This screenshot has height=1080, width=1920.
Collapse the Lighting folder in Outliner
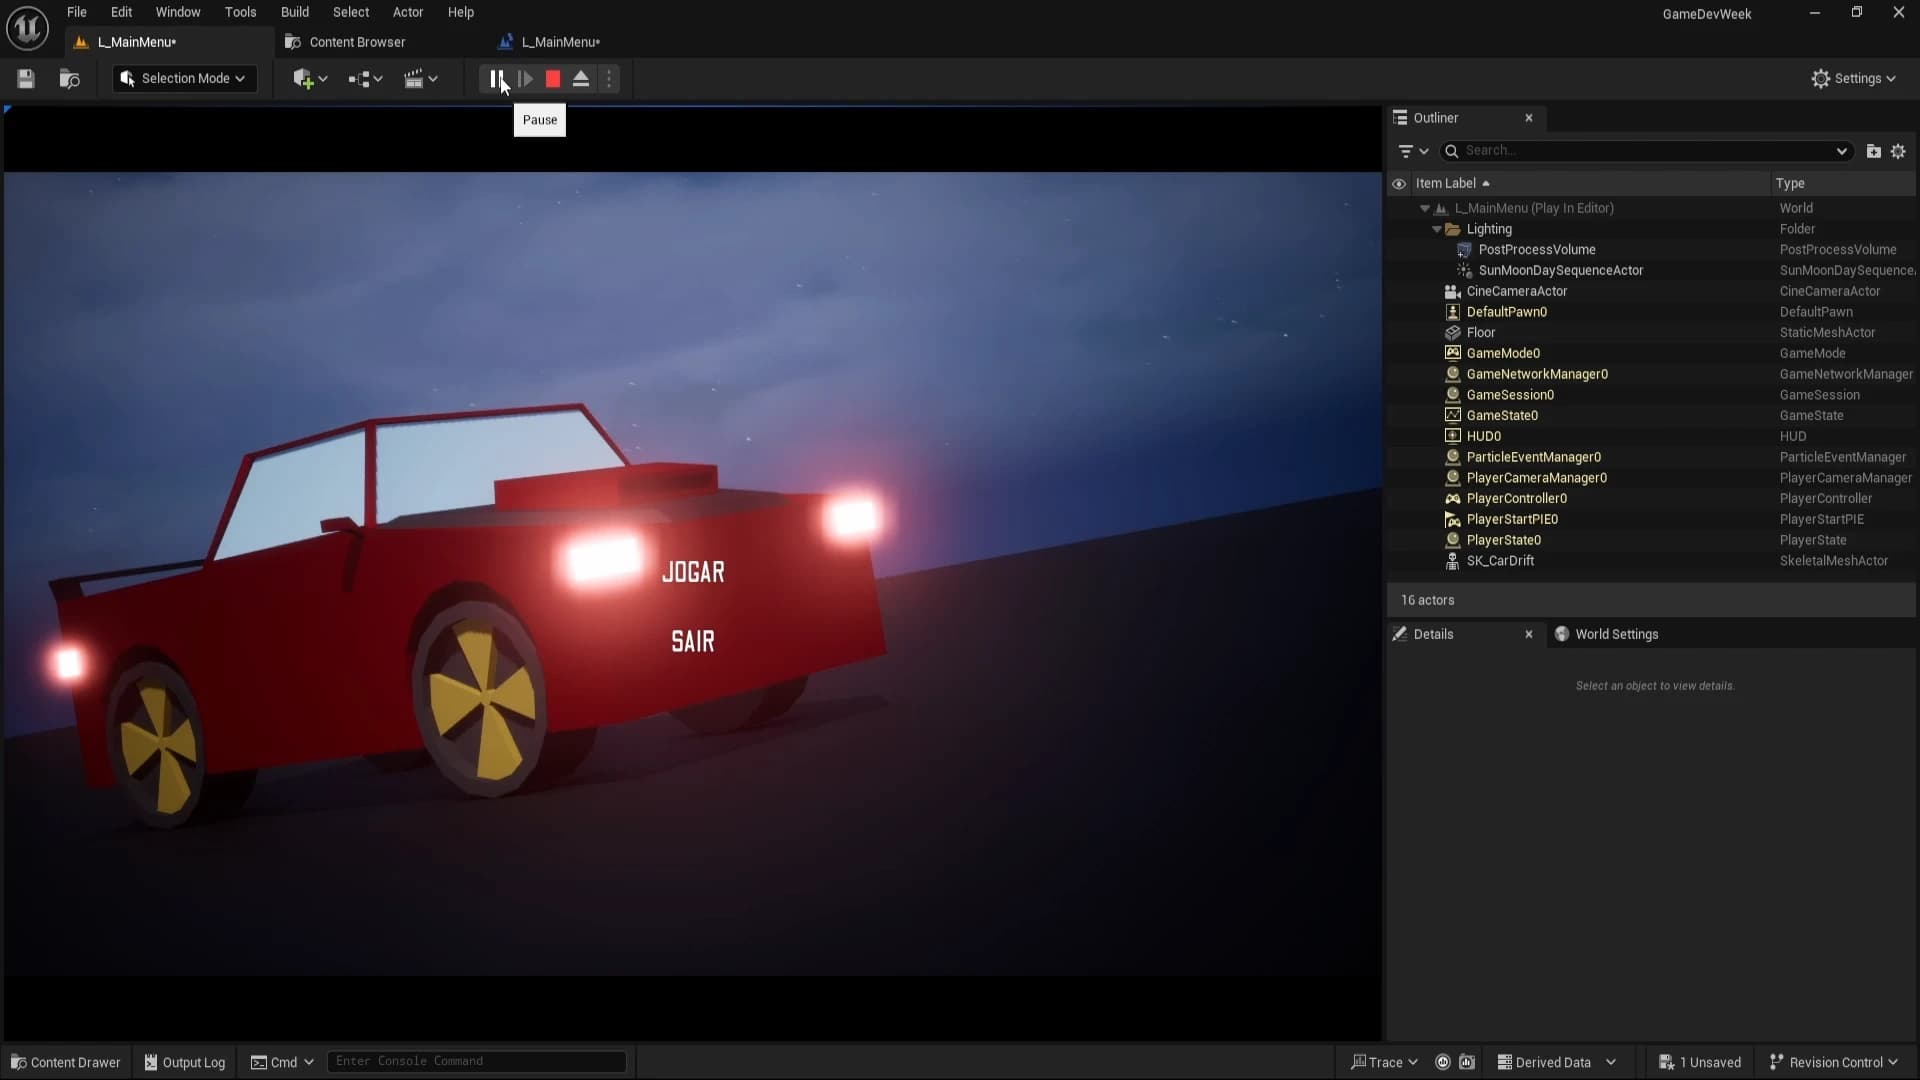[1437, 229]
